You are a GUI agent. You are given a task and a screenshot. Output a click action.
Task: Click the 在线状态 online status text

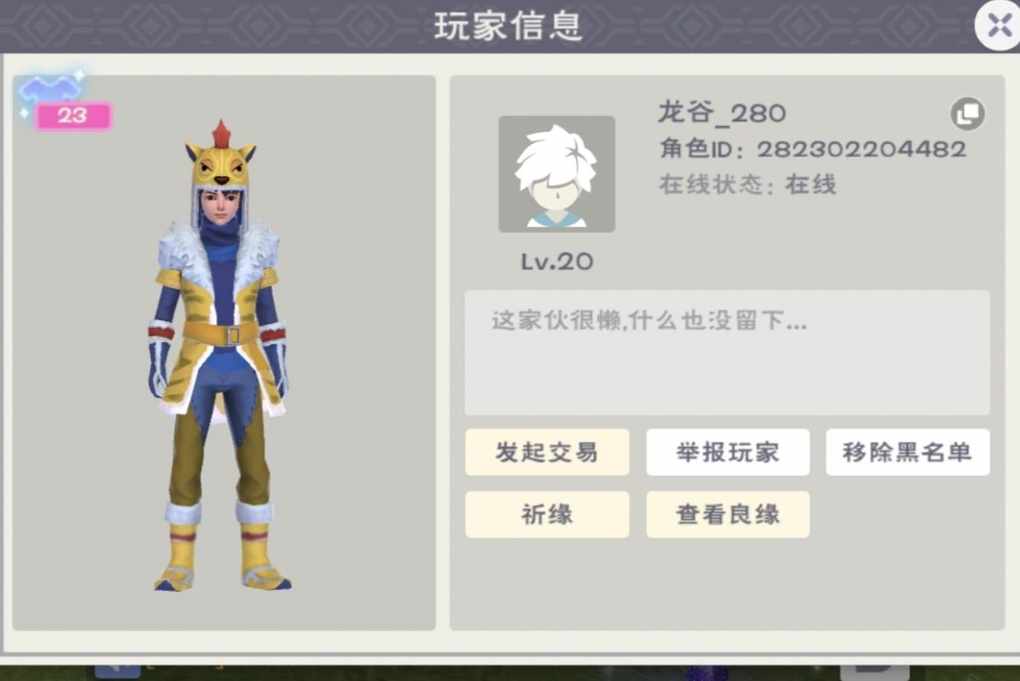coord(747,185)
